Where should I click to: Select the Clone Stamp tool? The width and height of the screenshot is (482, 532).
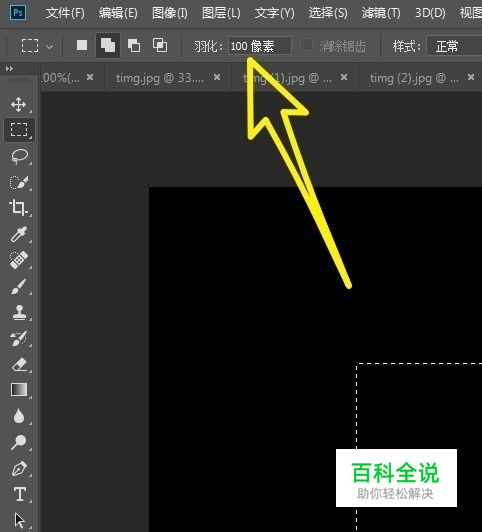19,312
